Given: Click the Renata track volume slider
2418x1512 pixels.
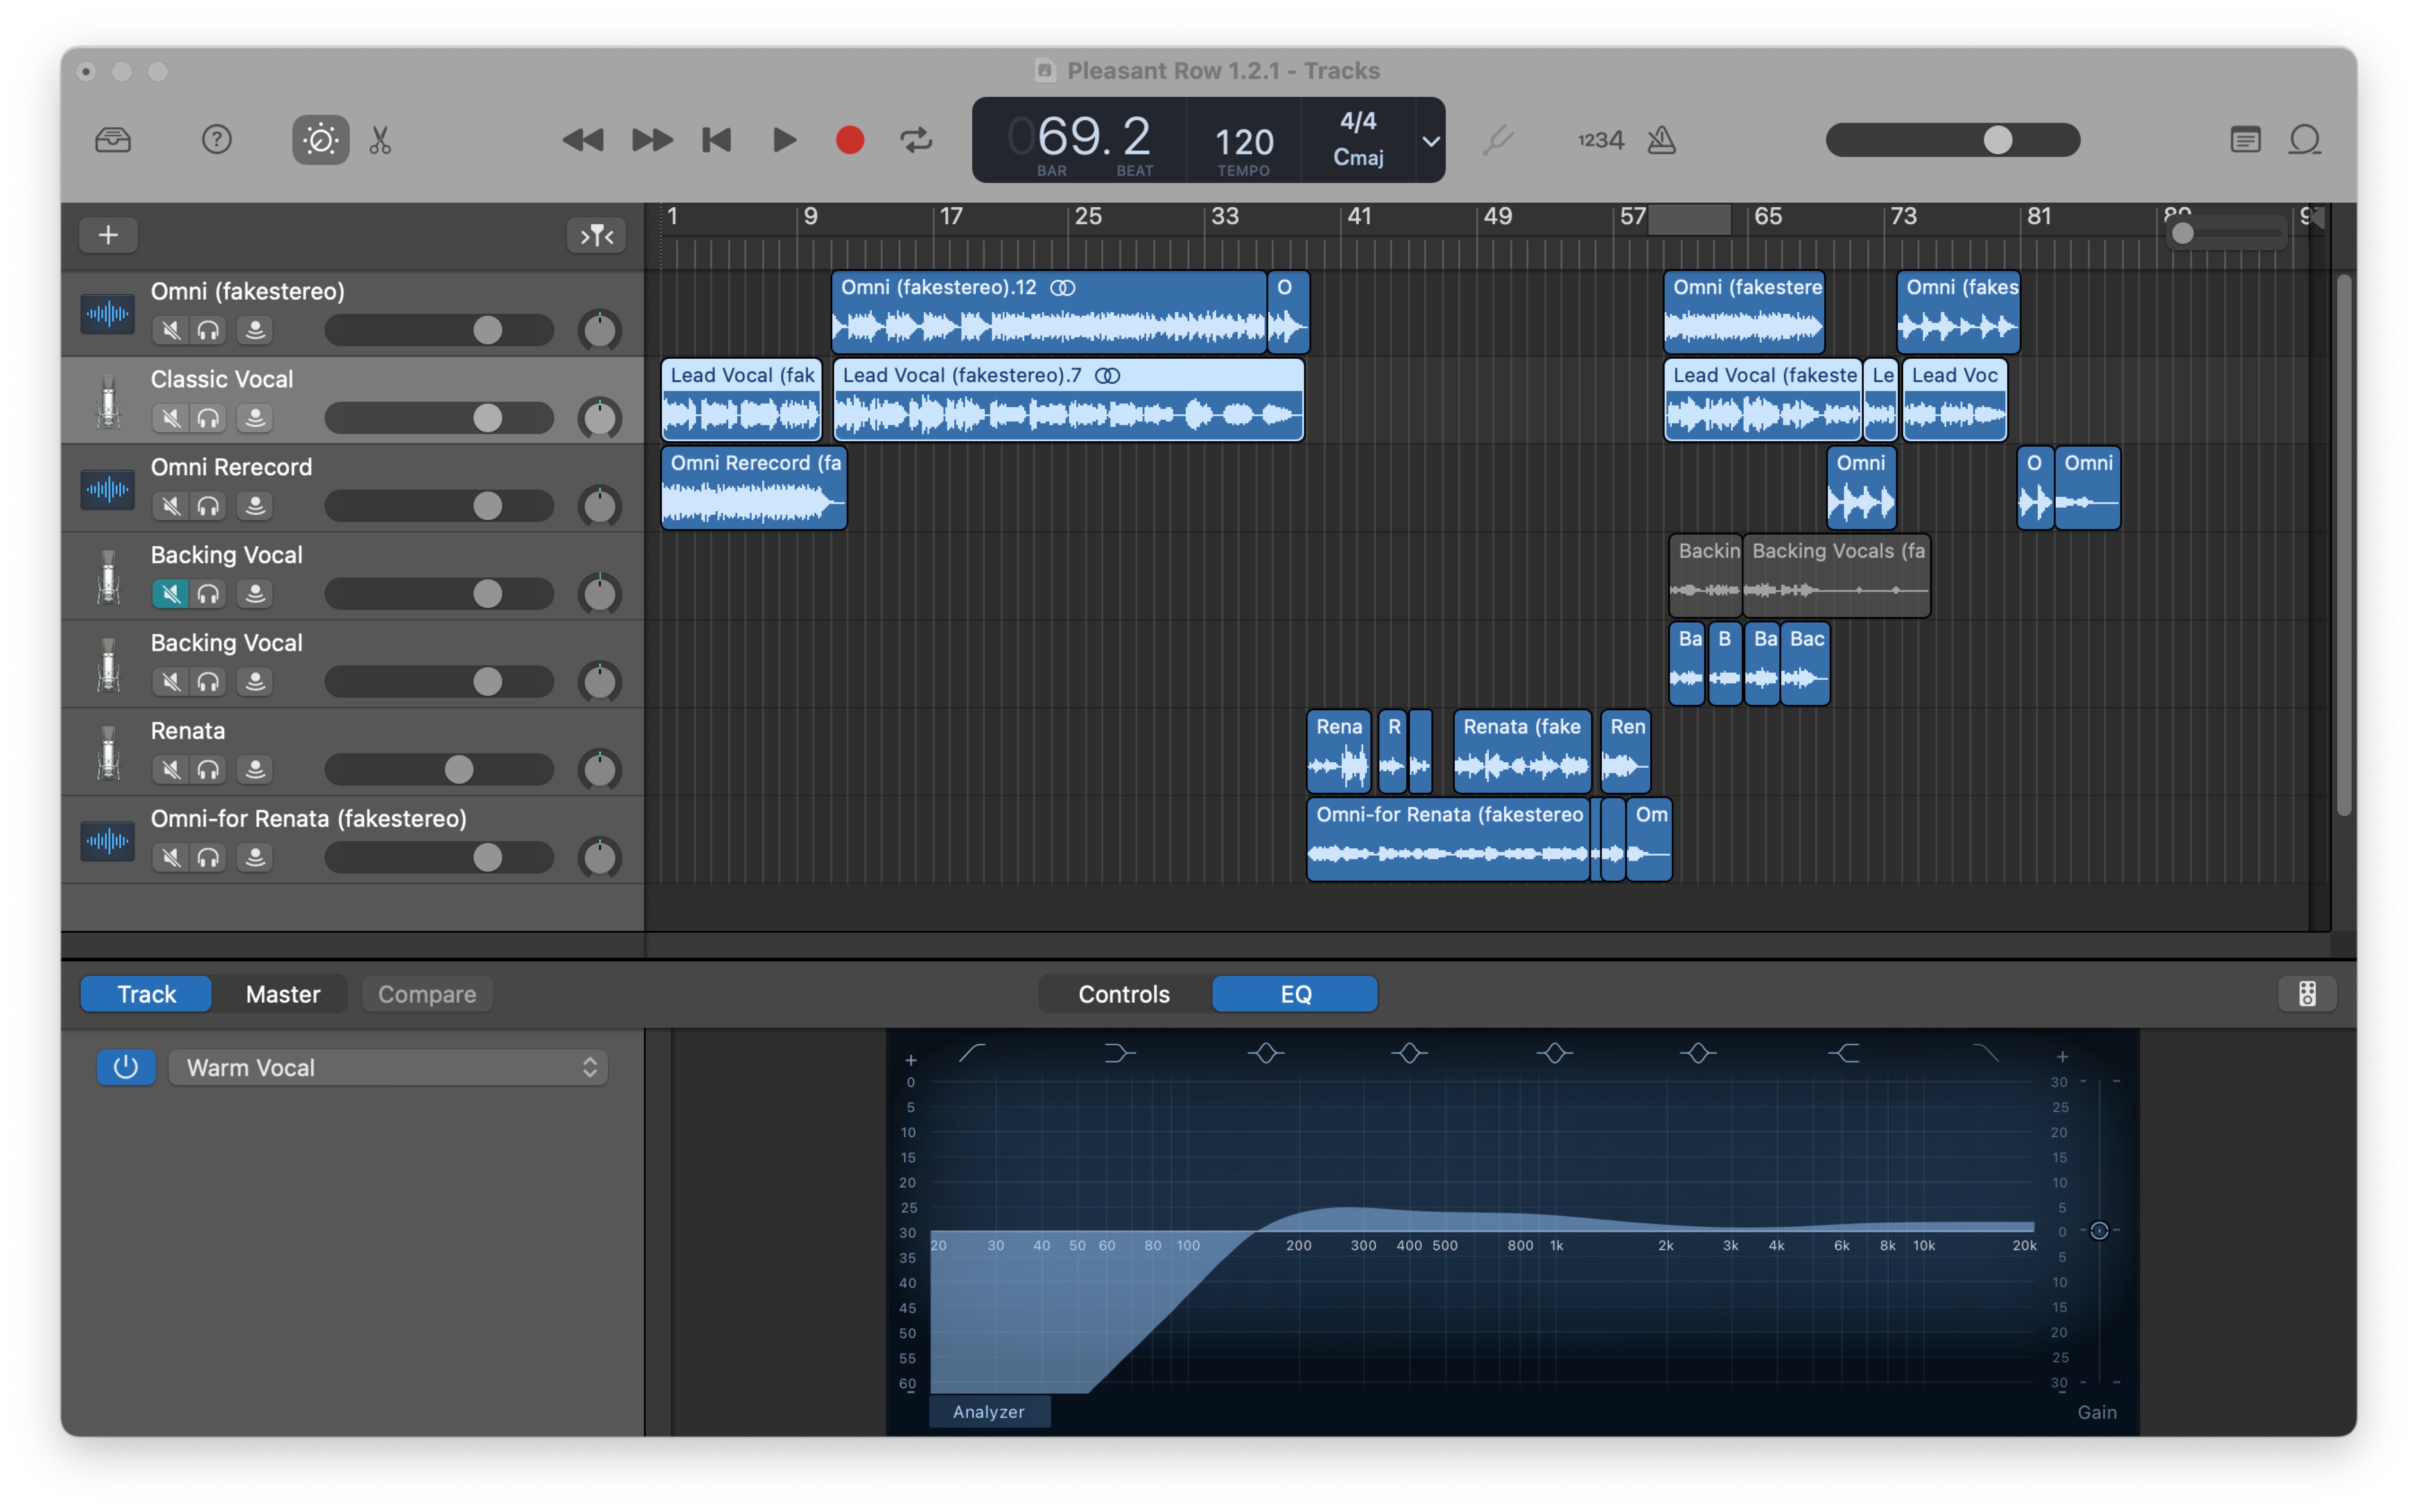Looking at the screenshot, I should click(x=439, y=770).
